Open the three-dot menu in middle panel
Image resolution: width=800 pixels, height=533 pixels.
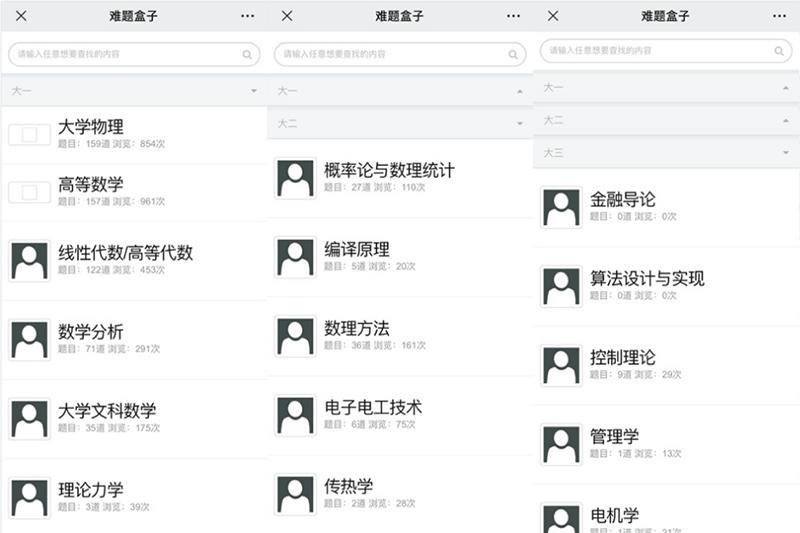(x=513, y=16)
